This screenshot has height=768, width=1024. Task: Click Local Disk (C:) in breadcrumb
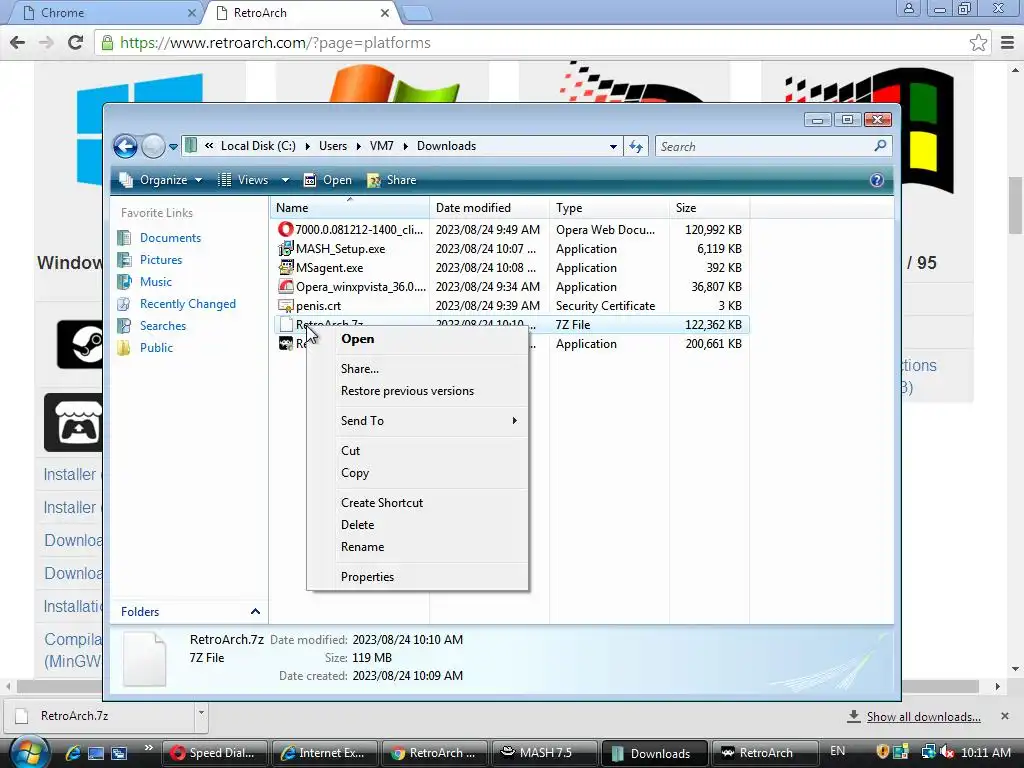click(x=258, y=146)
